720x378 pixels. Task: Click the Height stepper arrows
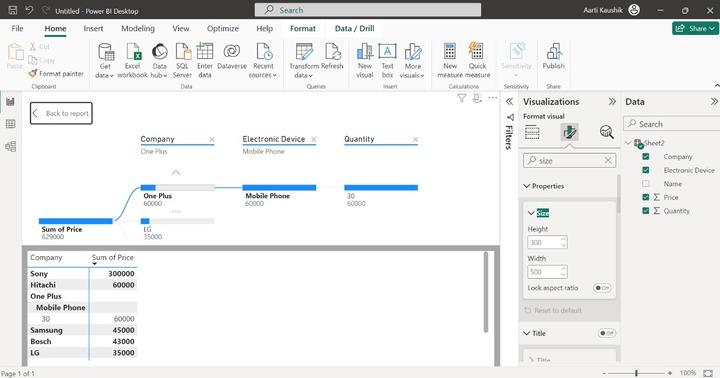pos(563,242)
